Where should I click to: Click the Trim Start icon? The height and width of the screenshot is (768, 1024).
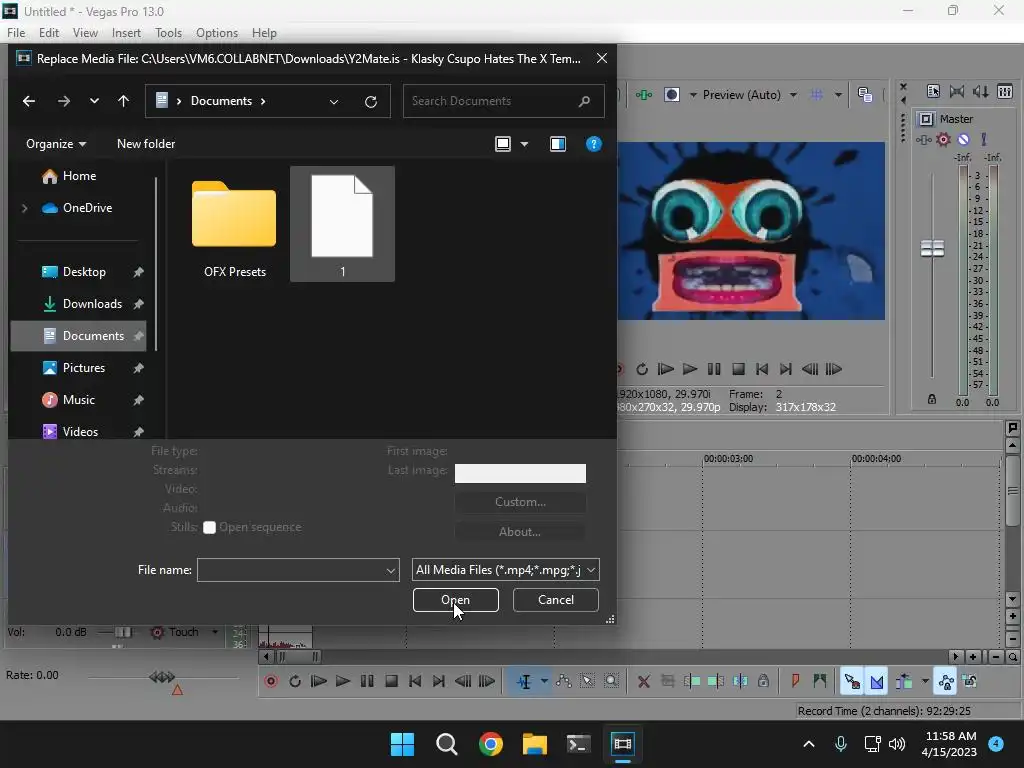pos(692,681)
